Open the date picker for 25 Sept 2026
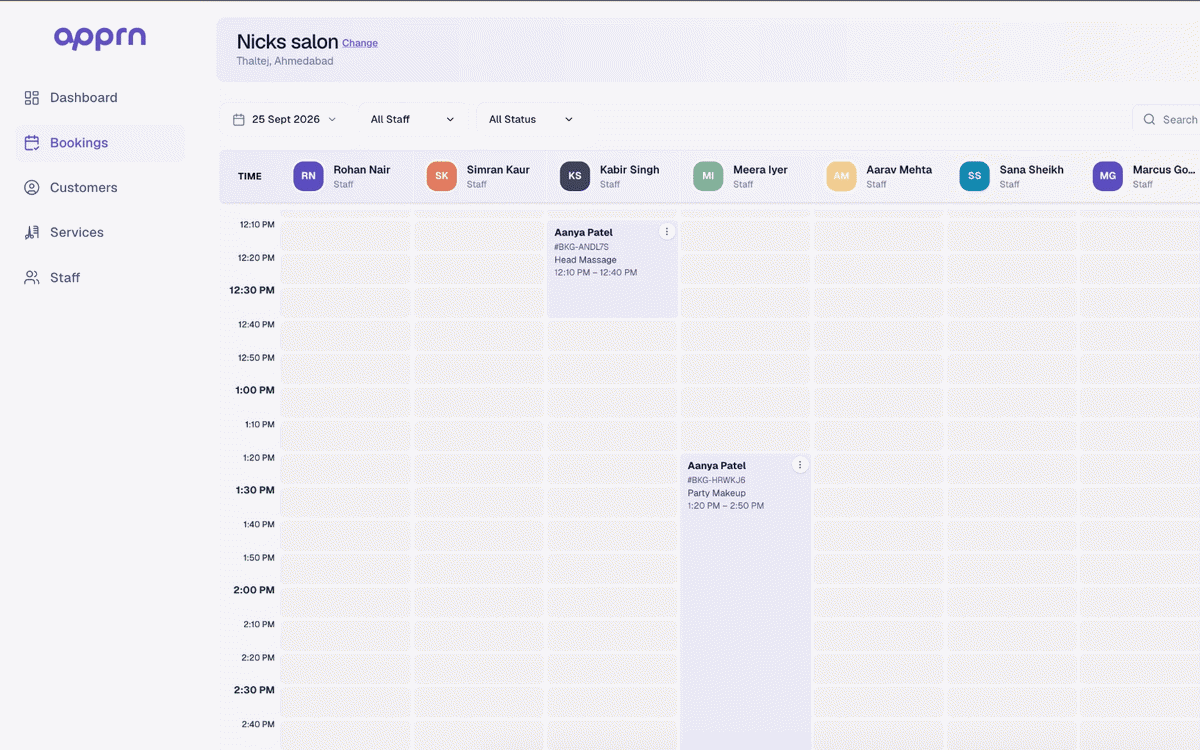Image resolution: width=1200 pixels, height=750 pixels. pyautogui.click(x=285, y=120)
